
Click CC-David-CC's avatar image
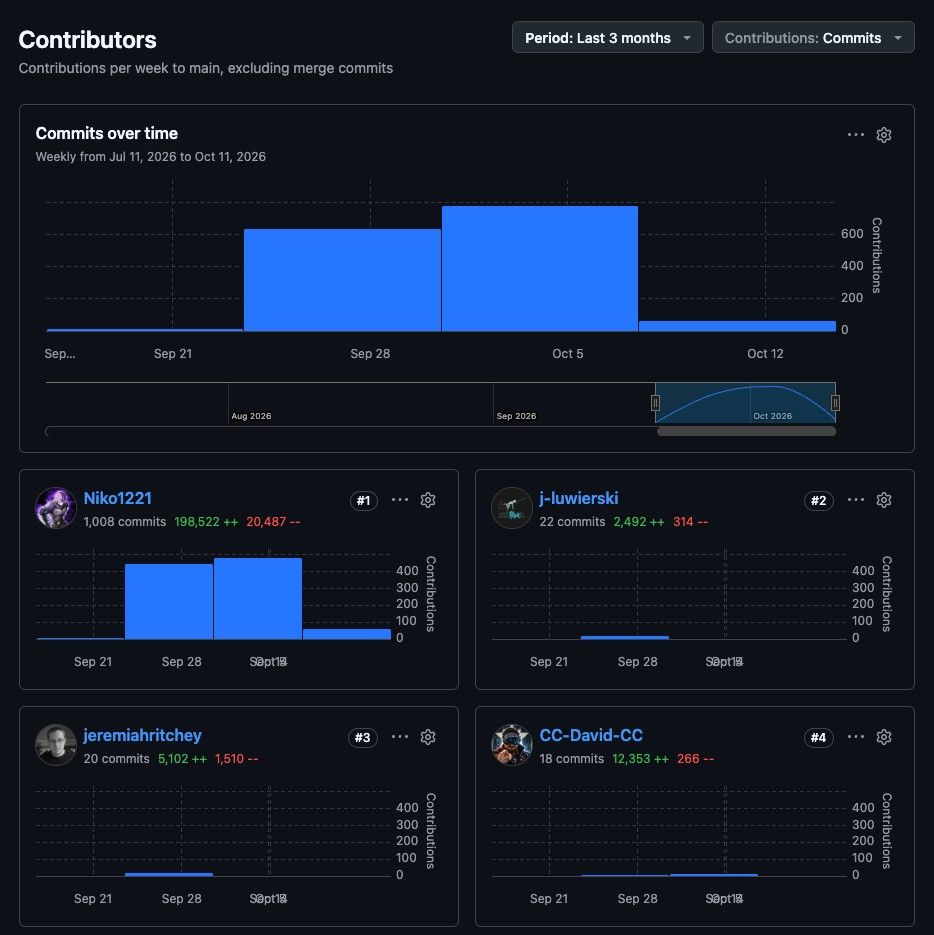coord(512,745)
